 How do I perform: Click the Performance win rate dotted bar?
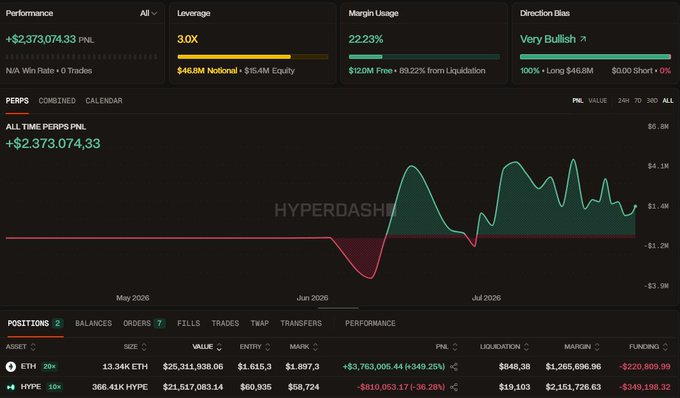click(82, 57)
